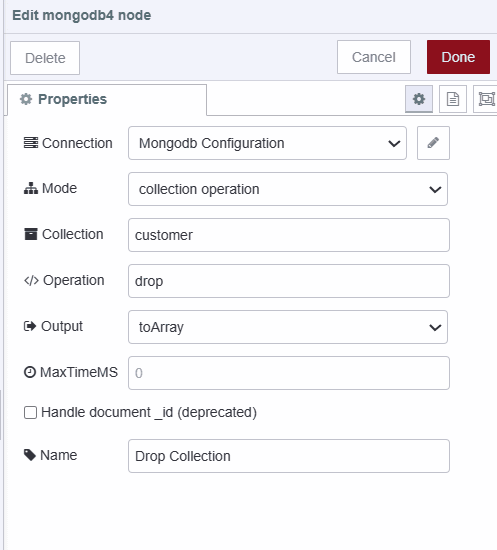497x550 pixels.
Task: Open node appearance settings icon
Action: pos(486,99)
